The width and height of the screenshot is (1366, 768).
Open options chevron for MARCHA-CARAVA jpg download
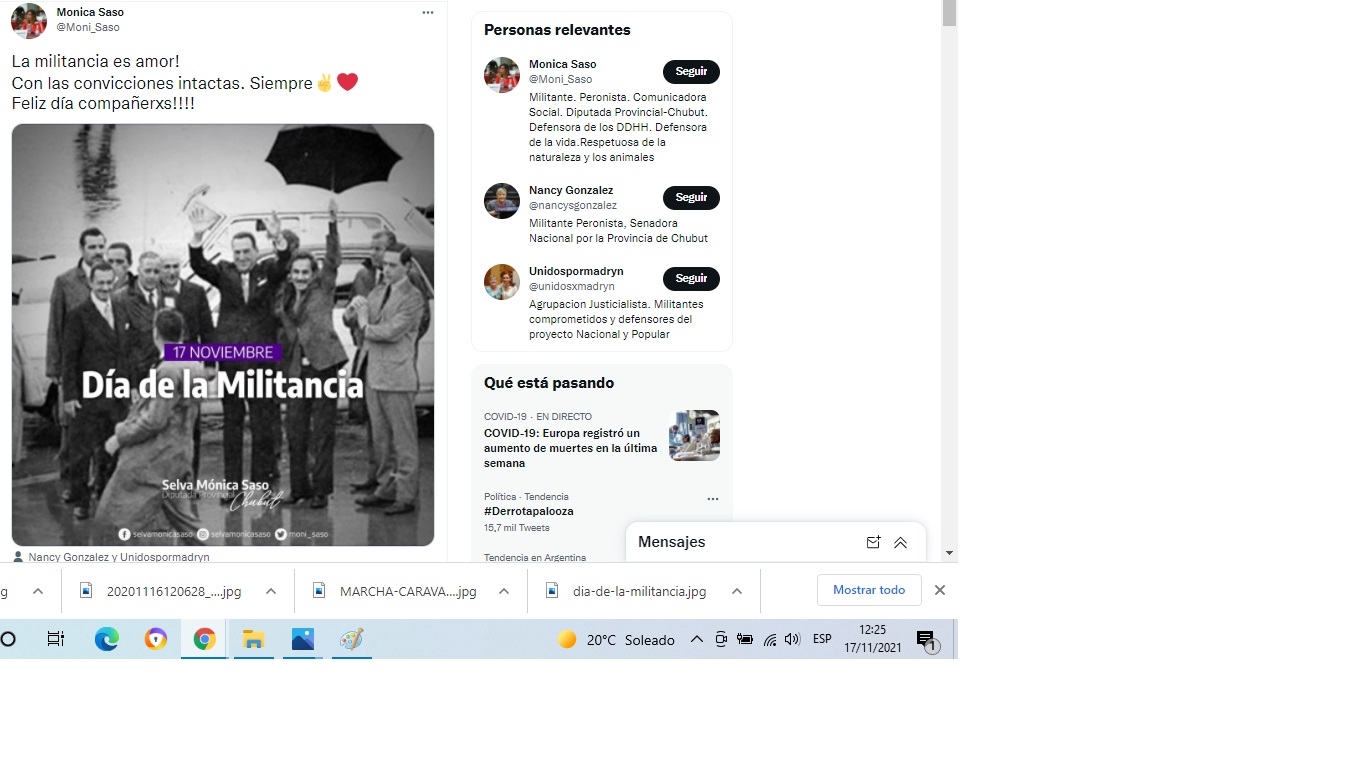point(504,591)
